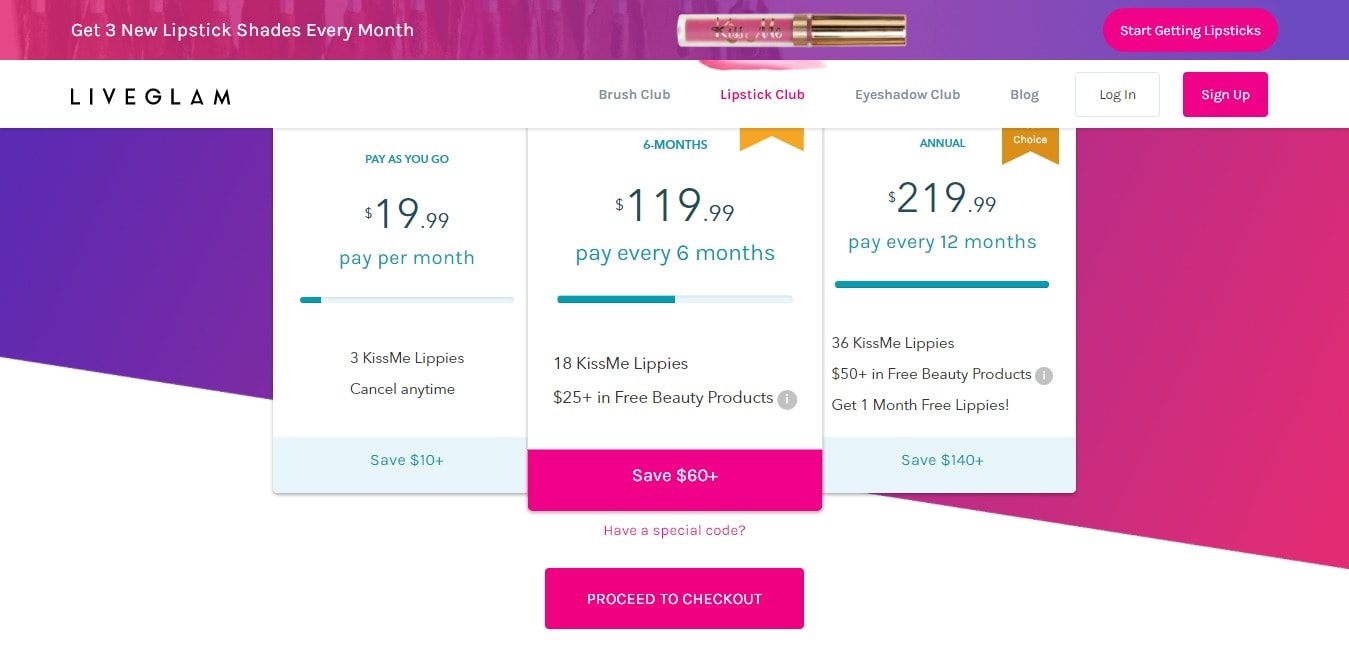Viewport: 1349px width, 645px height.
Task: Click info icon beside $25+ Free Beauty Products
Action: [787, 399]
